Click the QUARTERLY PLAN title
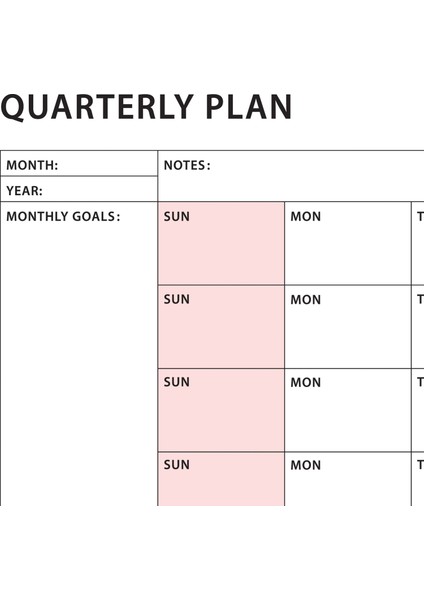The image size is (424, 600). pos(147,107)
